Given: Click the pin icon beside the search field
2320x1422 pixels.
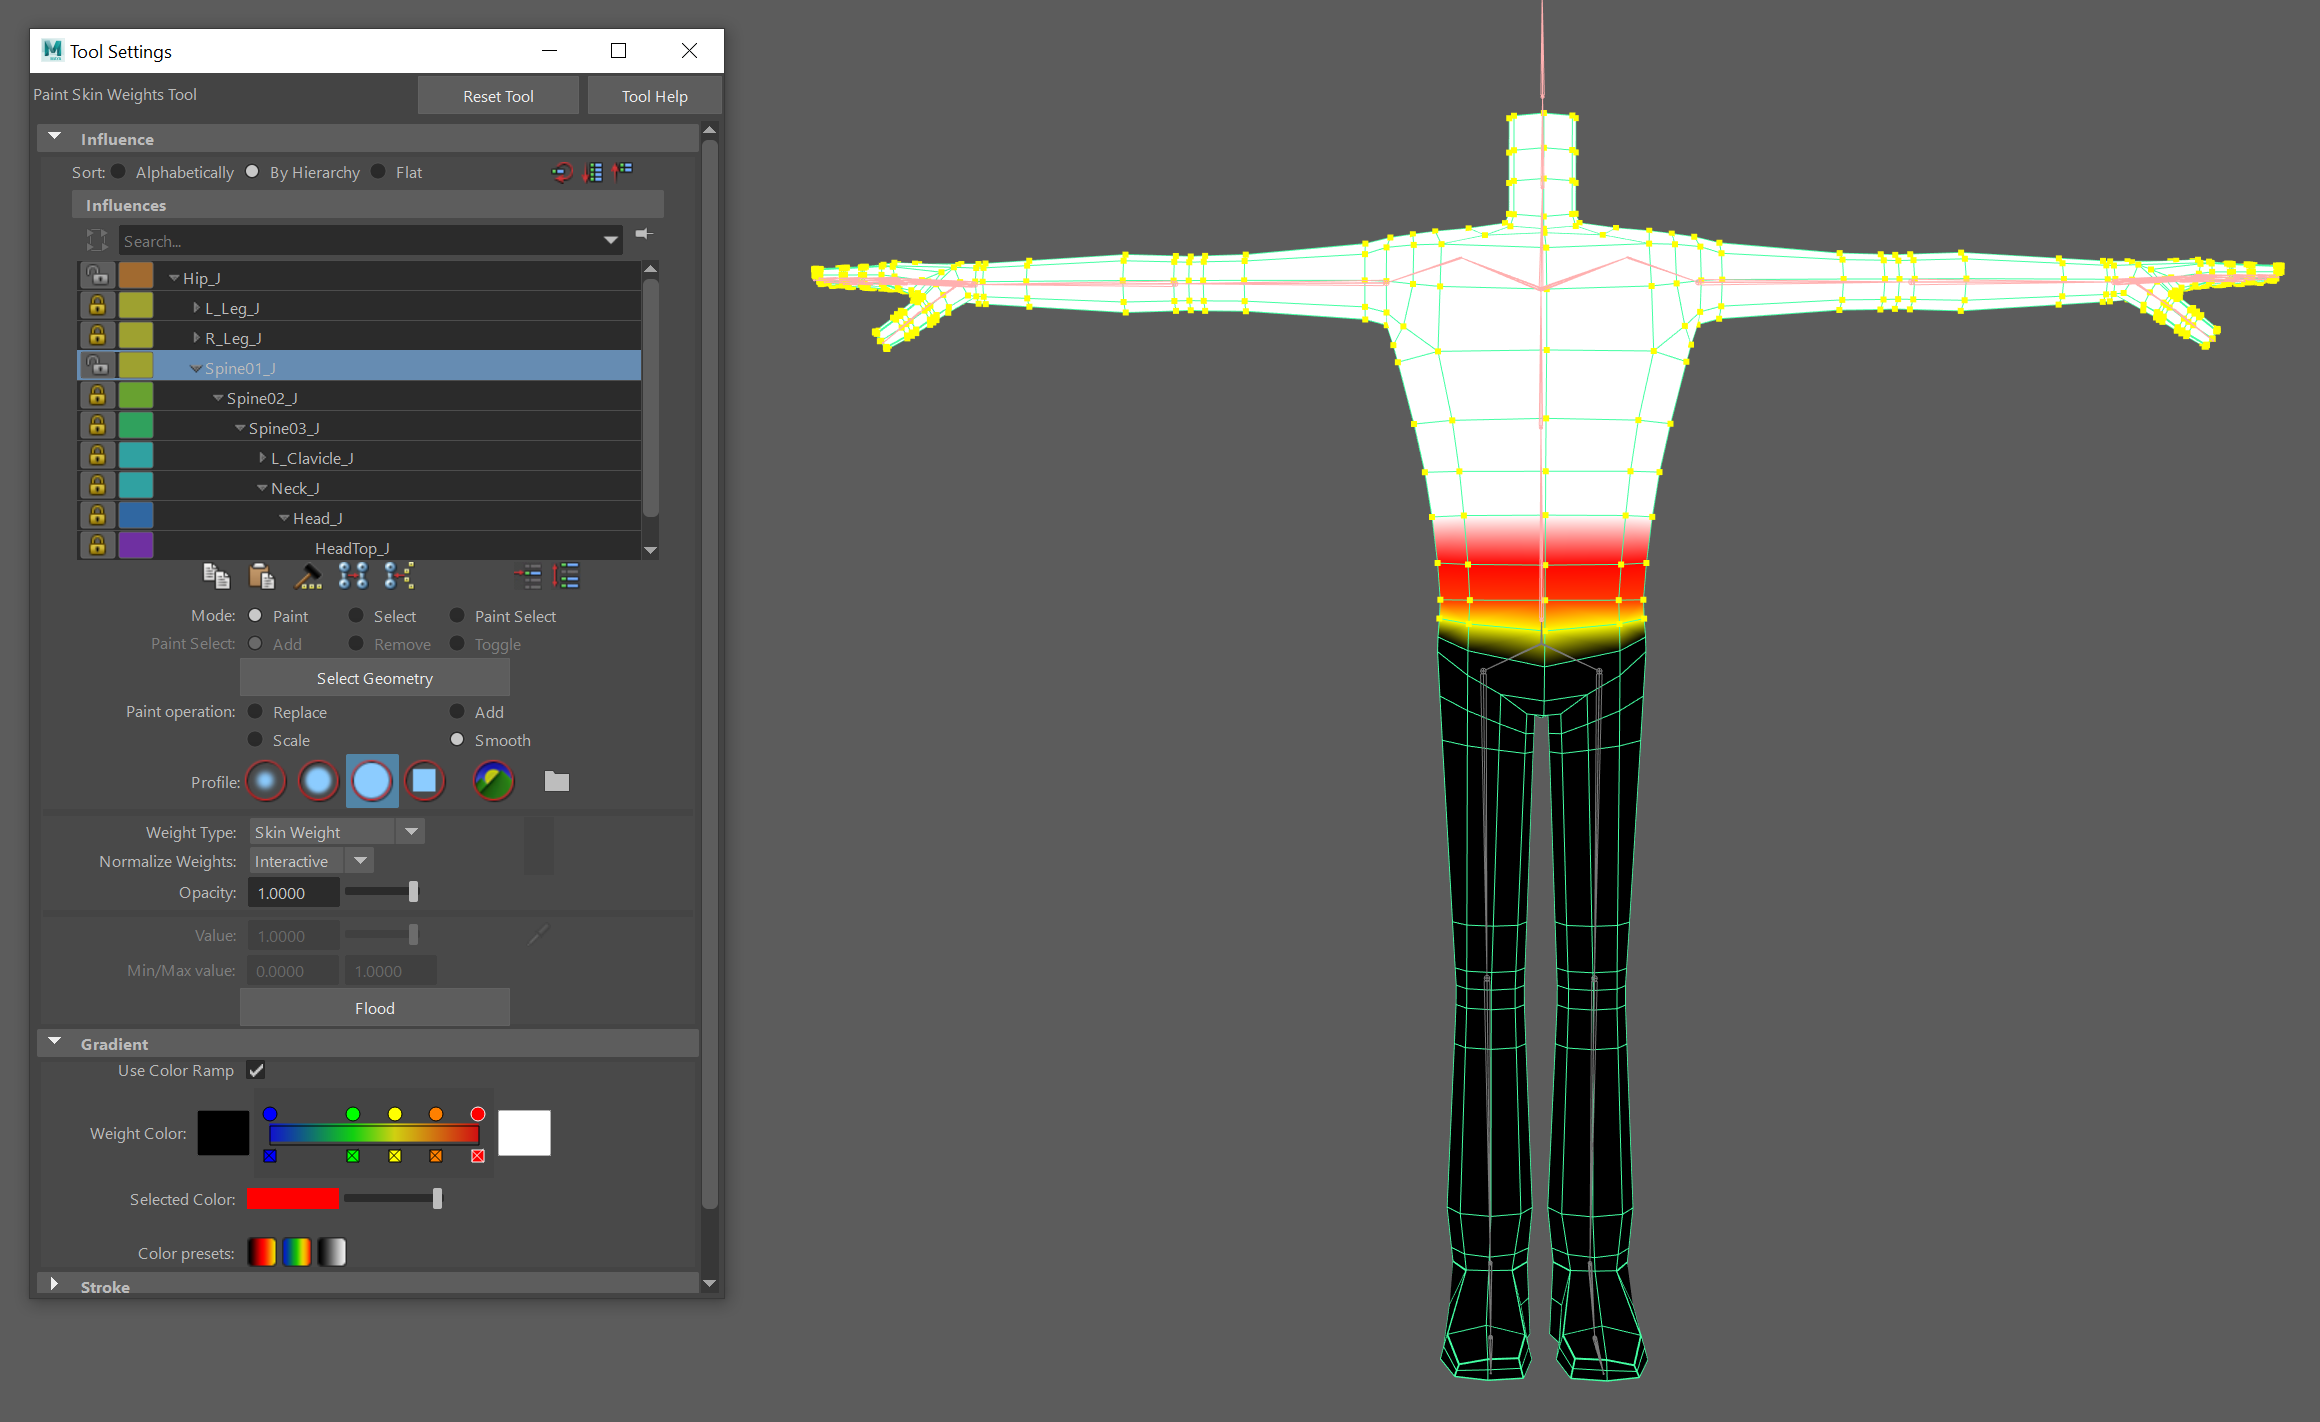Looking at the screenshot, I should pos(644,234).
